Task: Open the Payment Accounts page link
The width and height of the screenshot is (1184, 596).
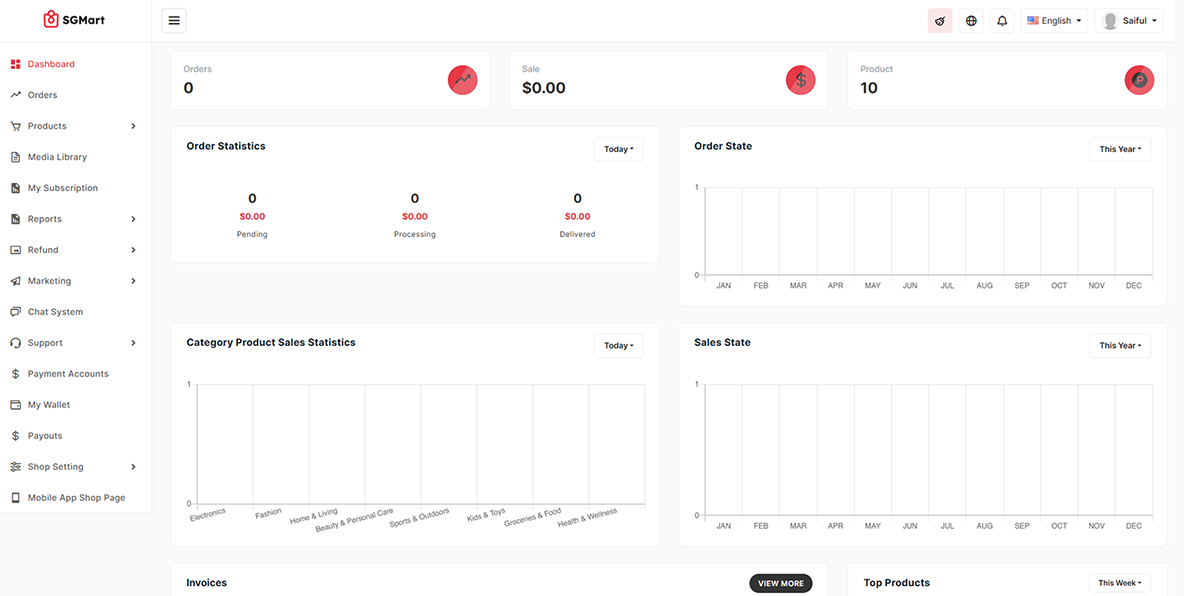Action: point(68,374)
